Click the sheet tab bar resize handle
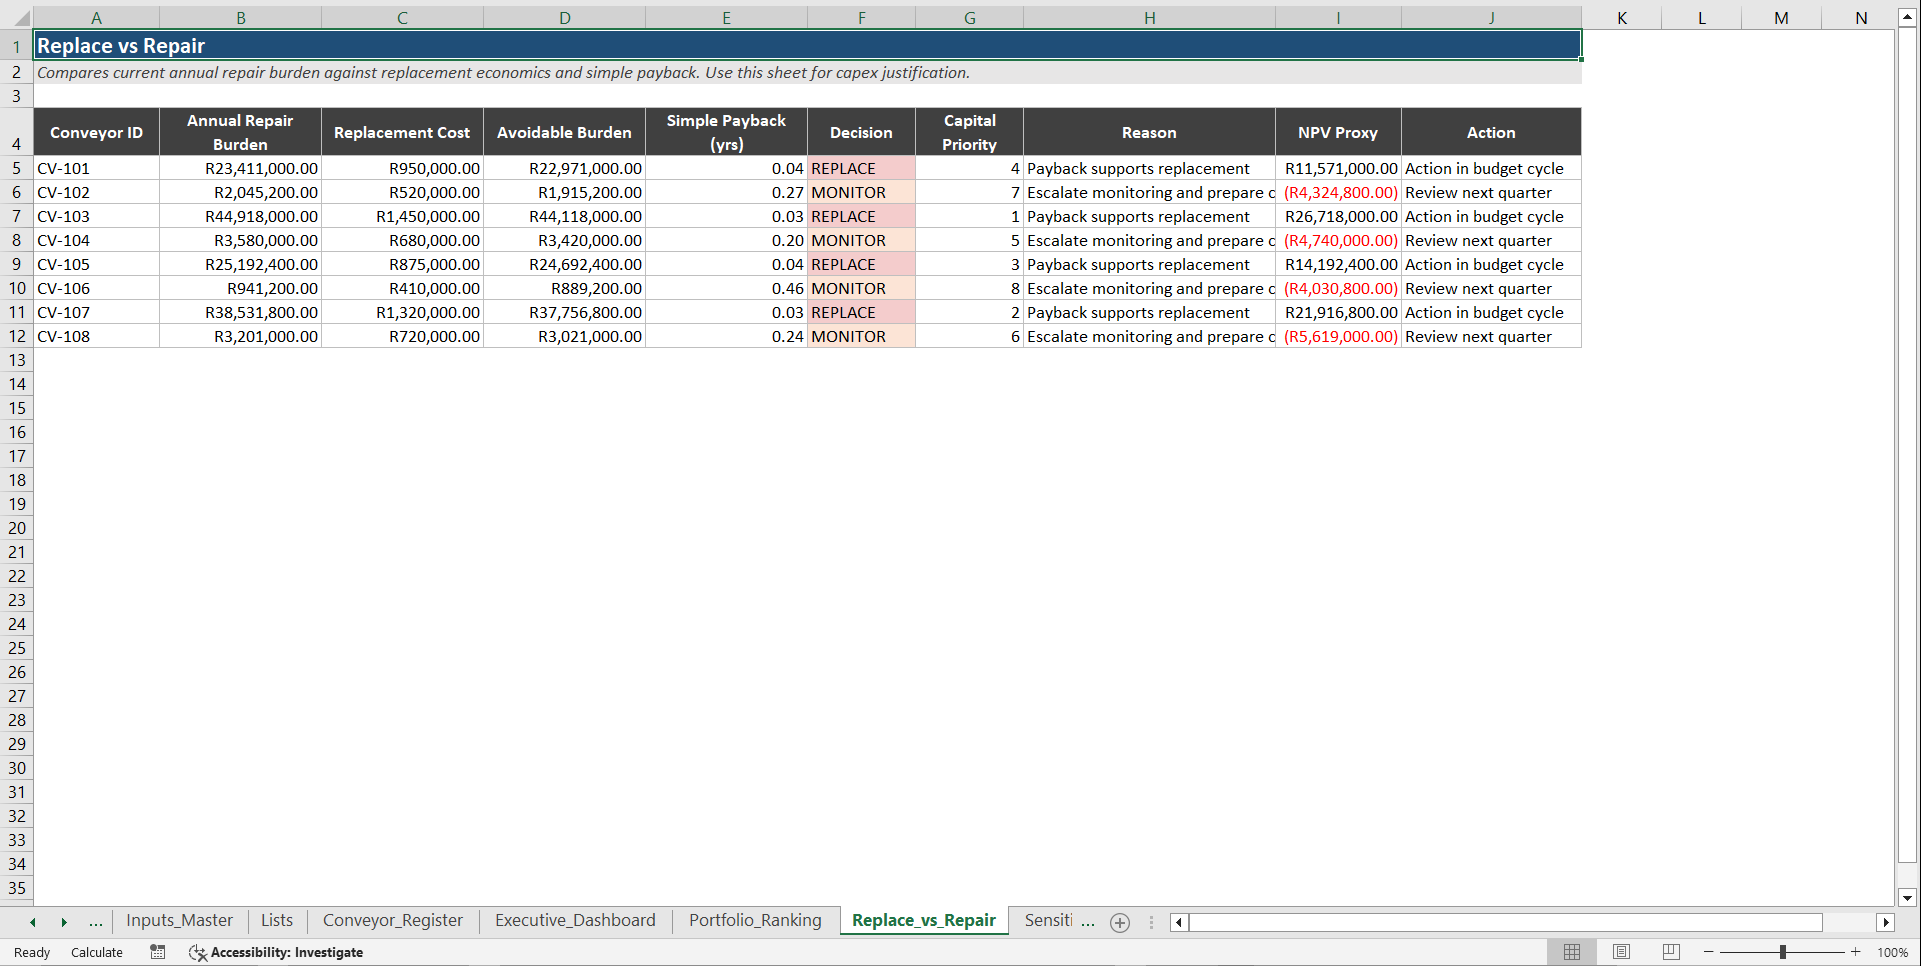 pos(1151,922)
